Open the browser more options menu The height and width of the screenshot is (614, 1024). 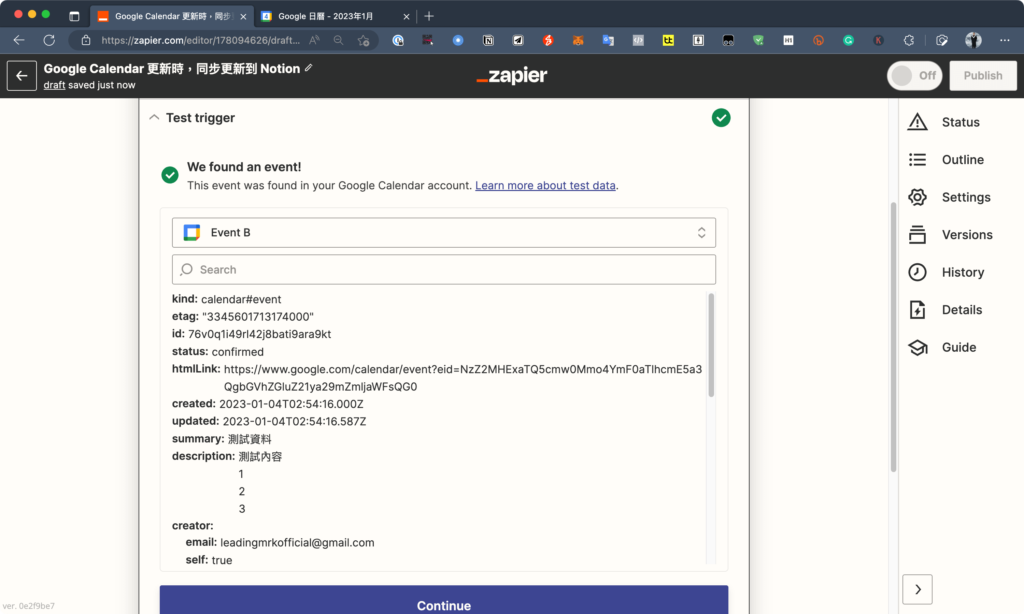[1004, 40]
